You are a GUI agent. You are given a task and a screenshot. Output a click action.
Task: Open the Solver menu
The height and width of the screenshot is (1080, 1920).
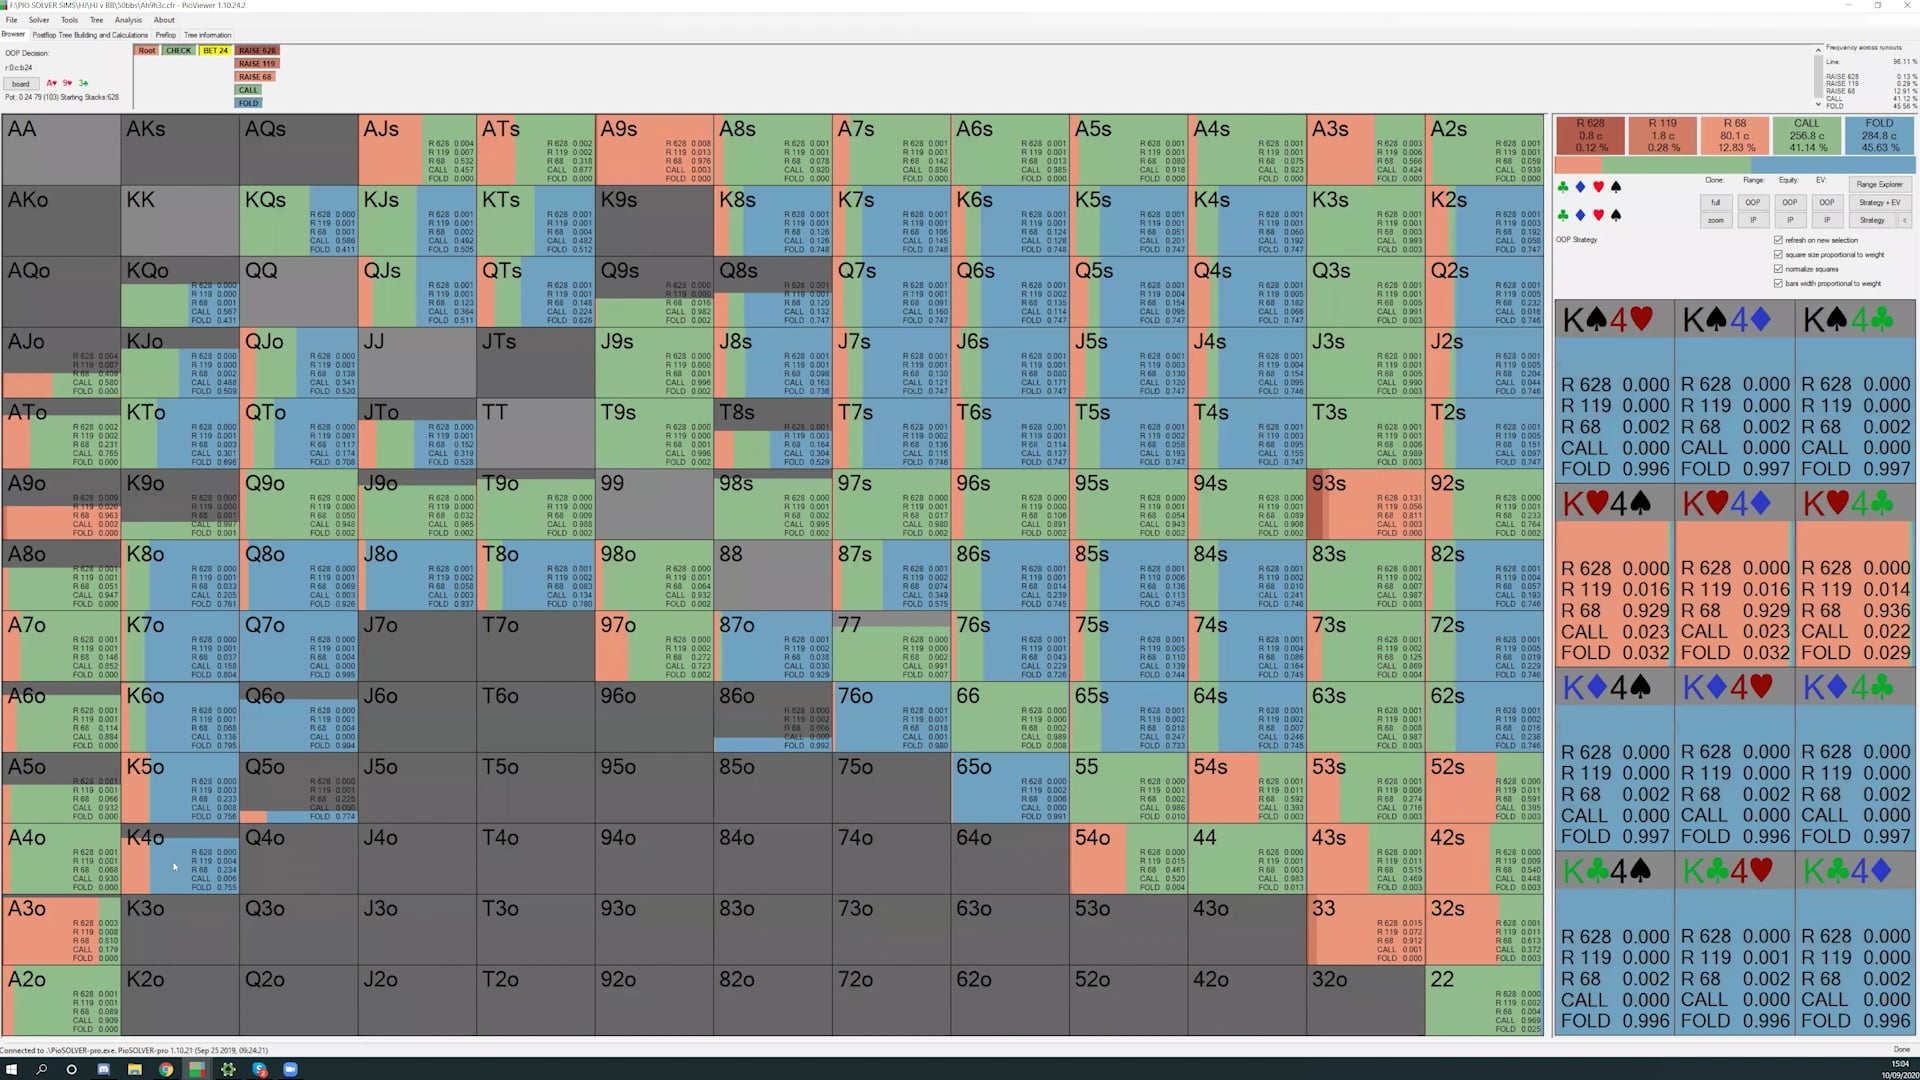tap(39, 20)
